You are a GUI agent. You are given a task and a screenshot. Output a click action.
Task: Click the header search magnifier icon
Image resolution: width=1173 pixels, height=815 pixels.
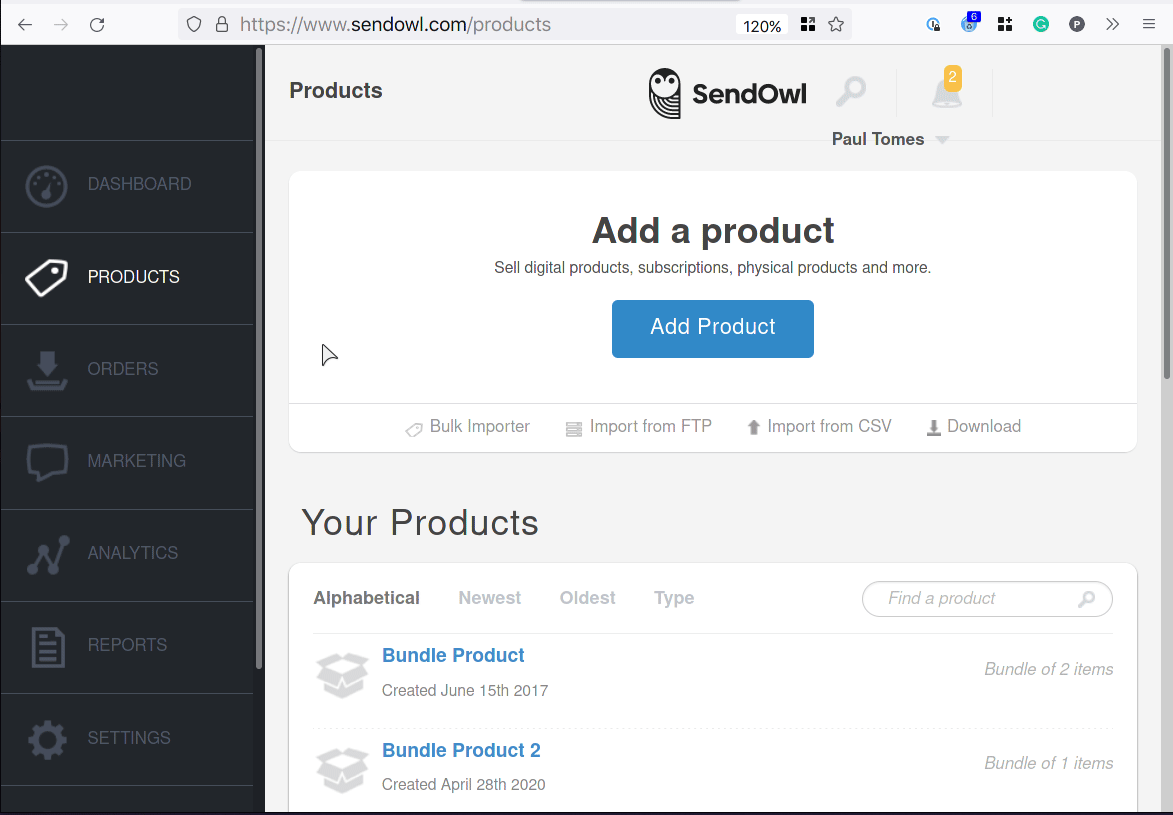point(851,92)
